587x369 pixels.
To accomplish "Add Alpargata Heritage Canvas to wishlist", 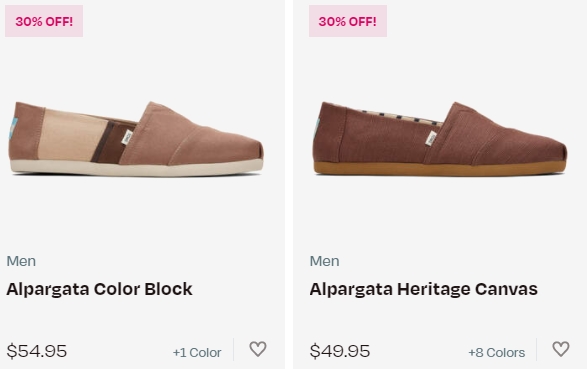I will pos(561,349).
